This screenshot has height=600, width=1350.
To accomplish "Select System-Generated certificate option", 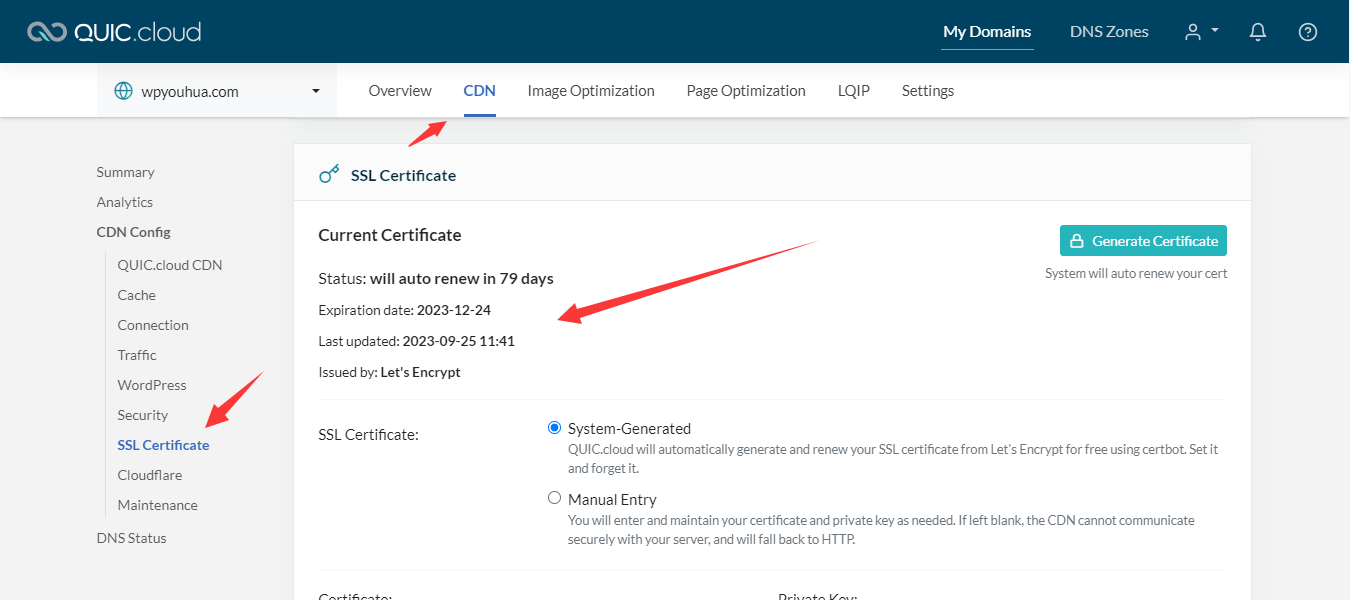I will (x=555, y=428).
